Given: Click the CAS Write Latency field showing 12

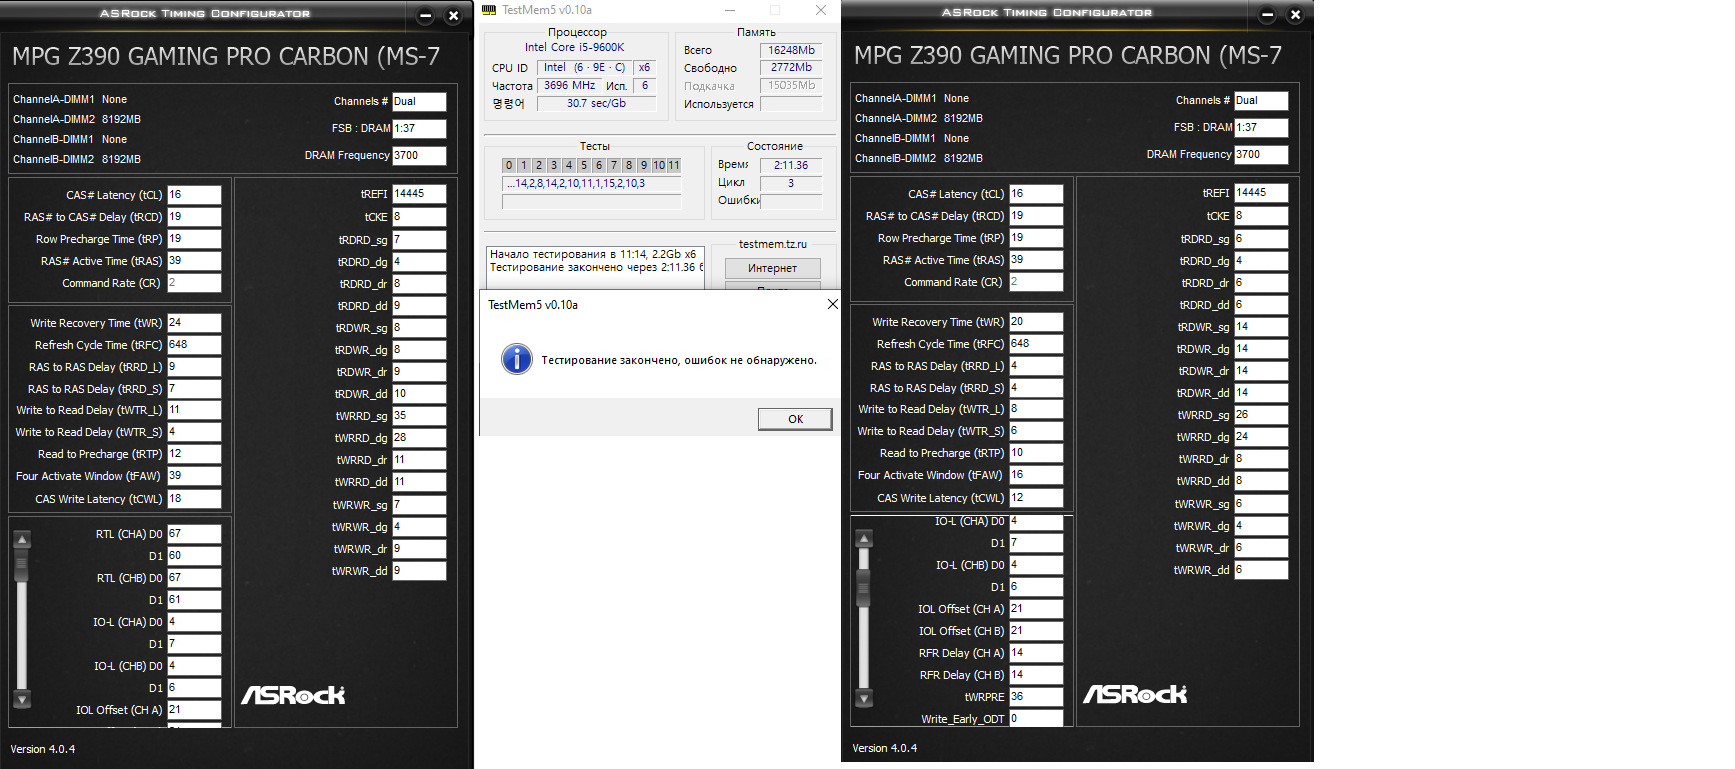Looking at the screenshot, I should (x=1036, y=498).
